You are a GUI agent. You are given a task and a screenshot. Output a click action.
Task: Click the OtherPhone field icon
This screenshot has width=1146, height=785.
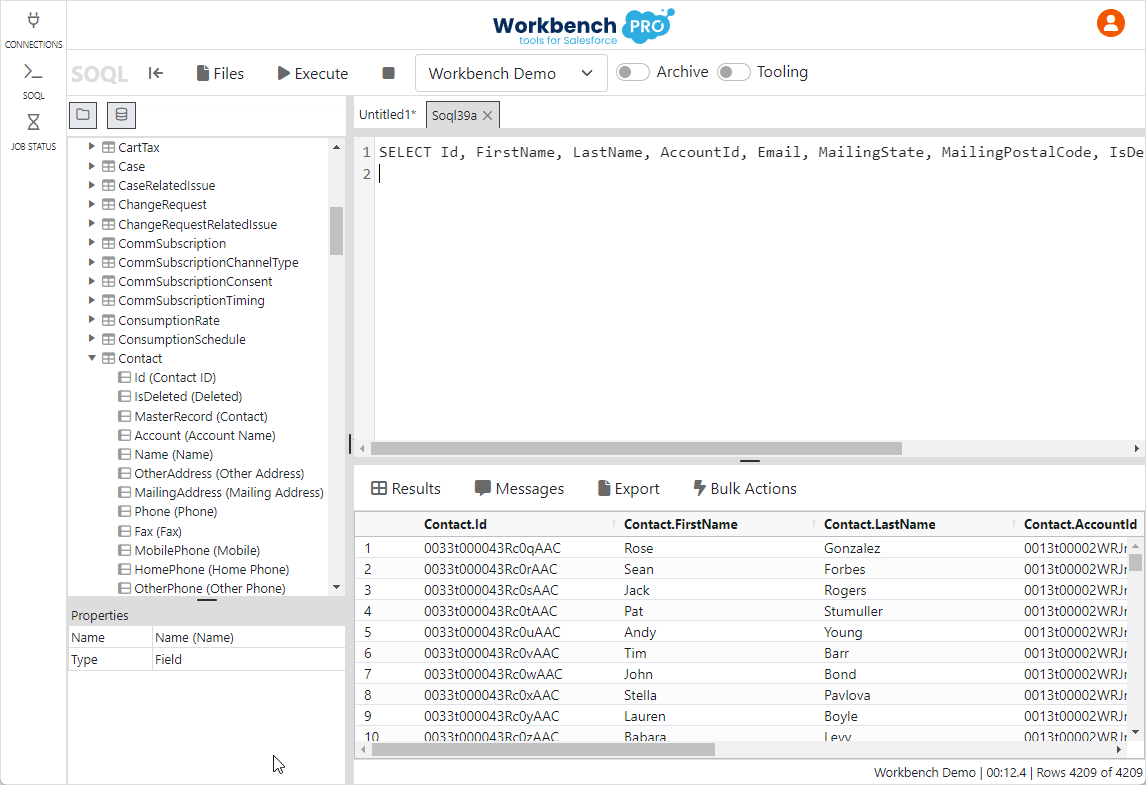124,588
